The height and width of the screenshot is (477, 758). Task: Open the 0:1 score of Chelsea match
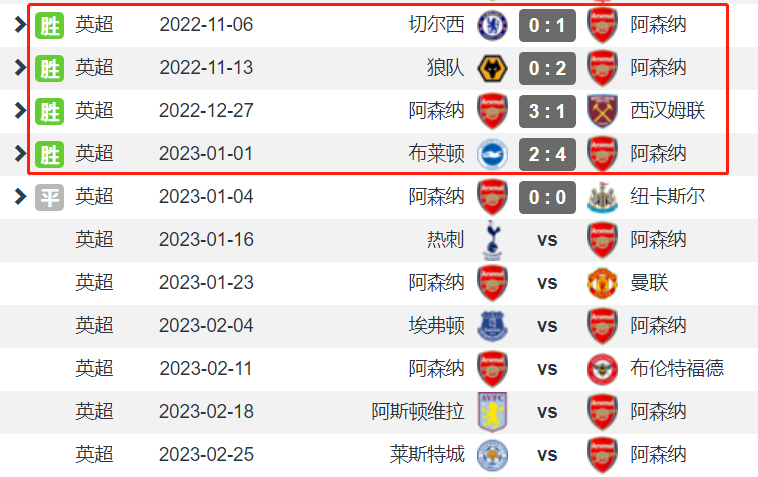547,25
